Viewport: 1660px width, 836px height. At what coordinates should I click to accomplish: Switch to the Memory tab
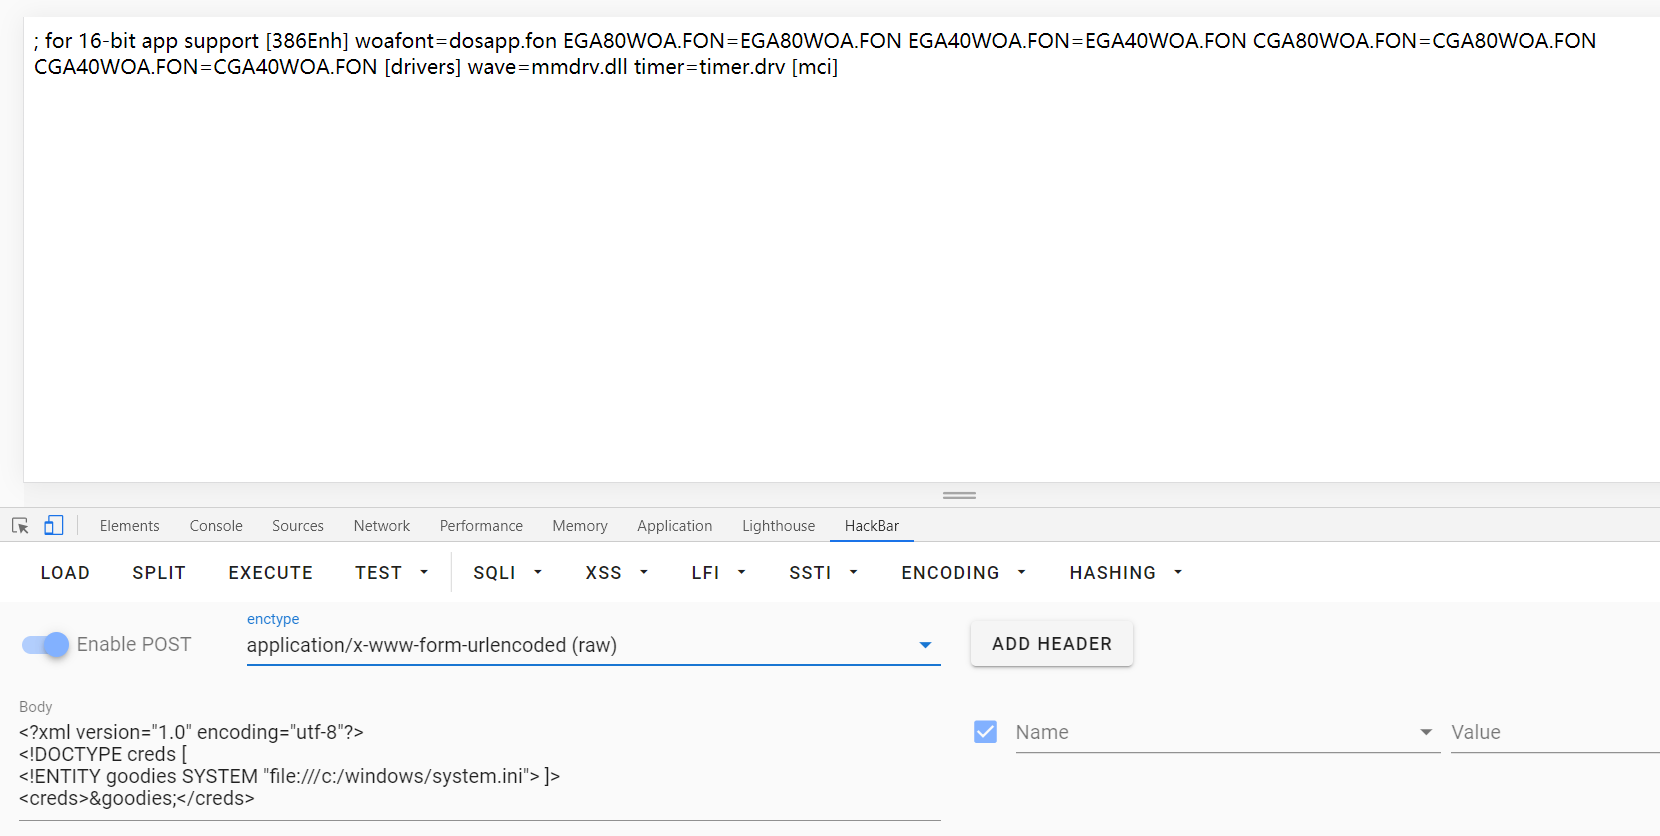click(580, 526)
